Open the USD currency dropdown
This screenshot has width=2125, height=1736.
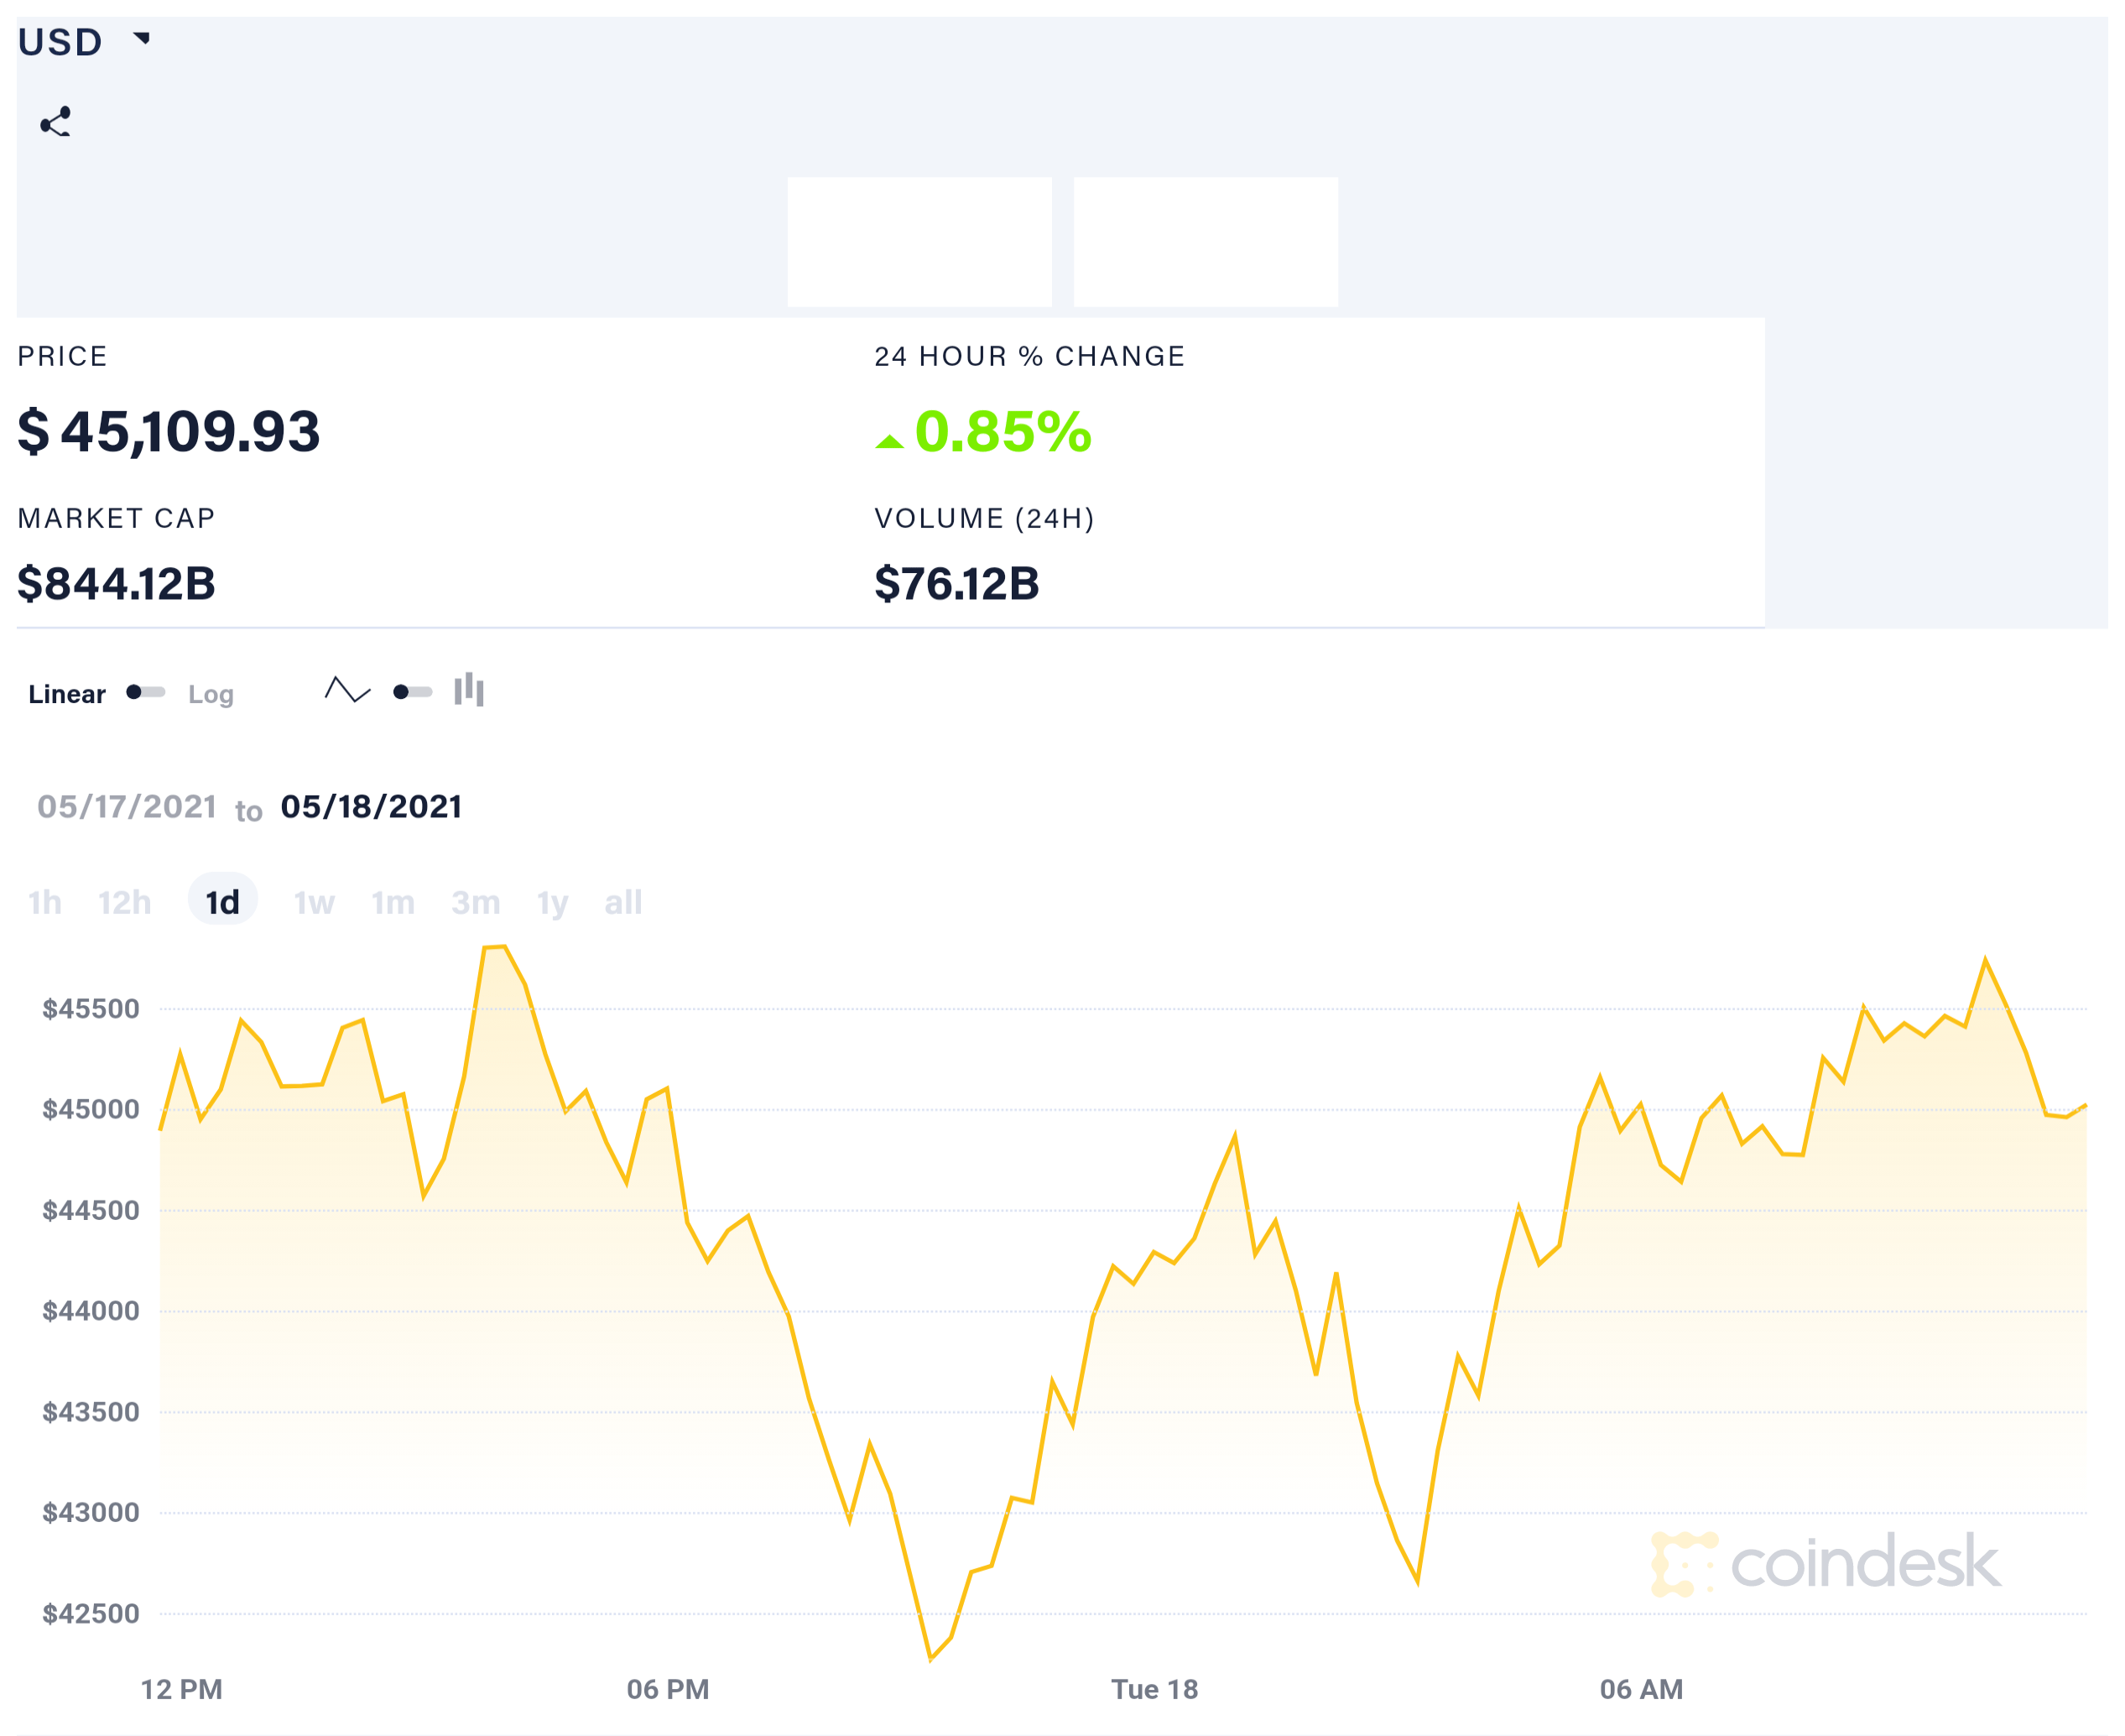[61, 42]
